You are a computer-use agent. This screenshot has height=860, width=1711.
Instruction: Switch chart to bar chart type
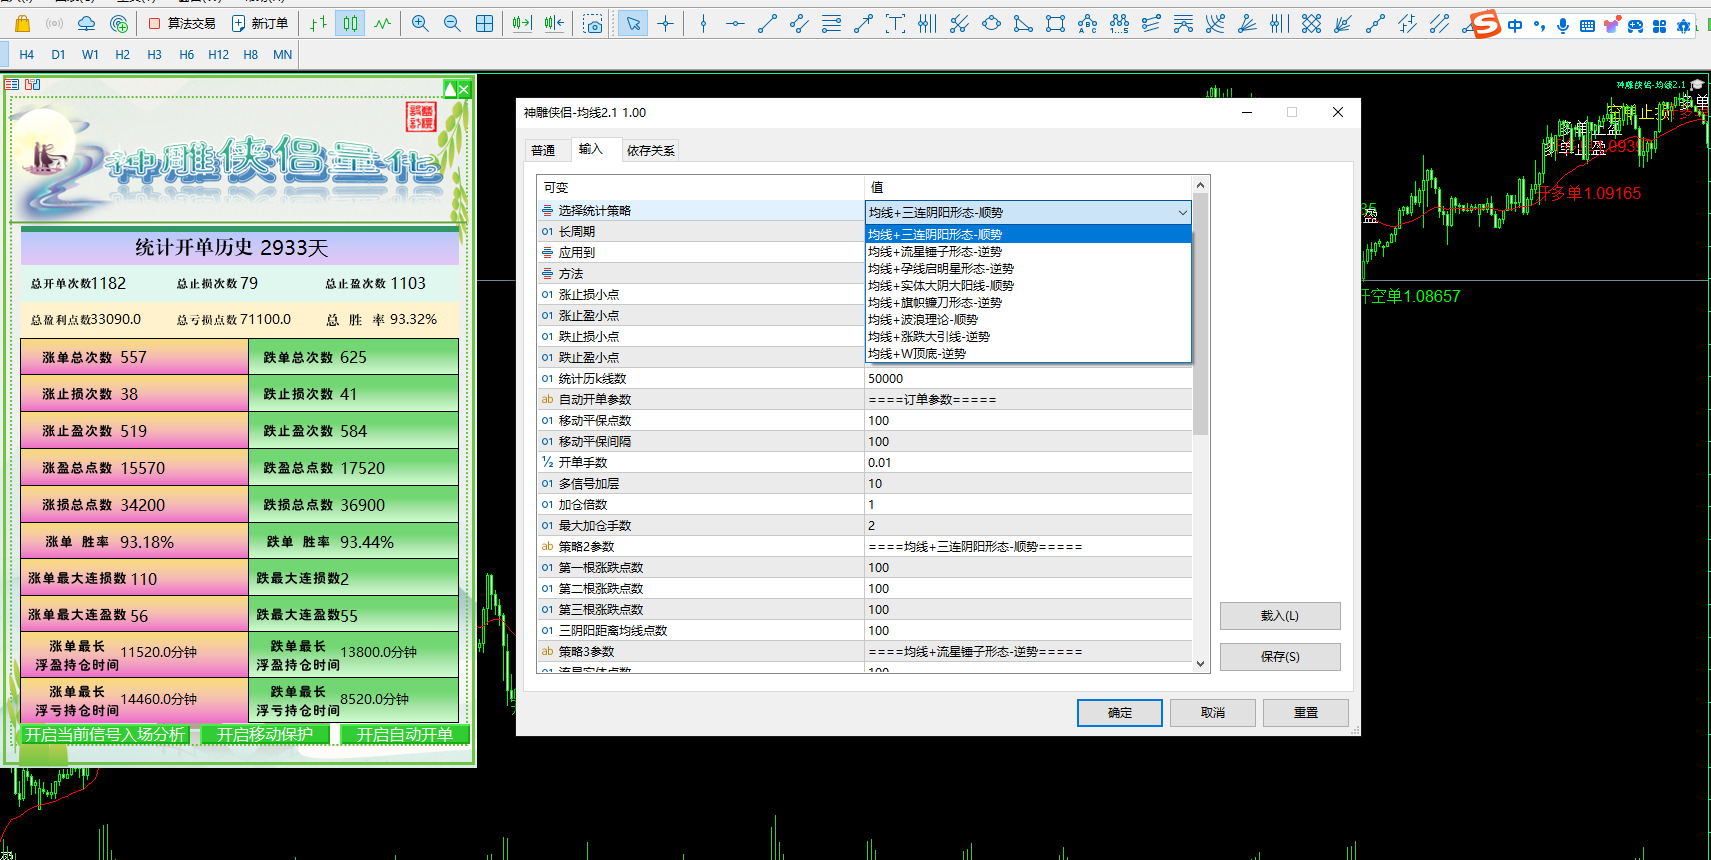pyautogui.click(x=318, y=24)
